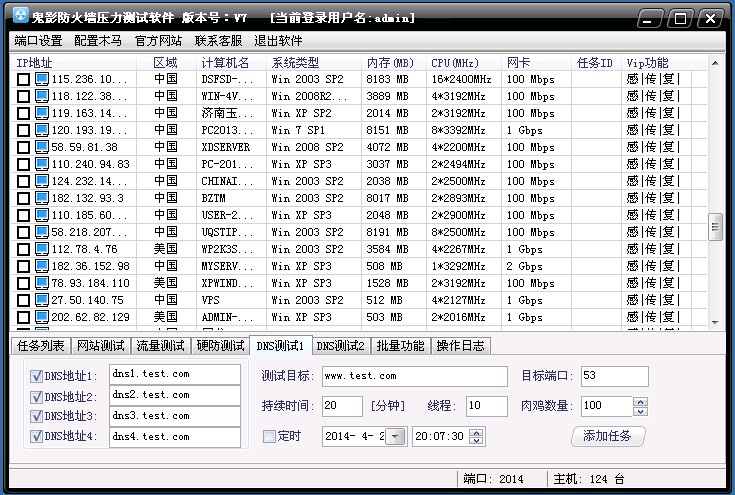
Task: Click the computer icon beside 58.59.81.38
Action: 42,147
